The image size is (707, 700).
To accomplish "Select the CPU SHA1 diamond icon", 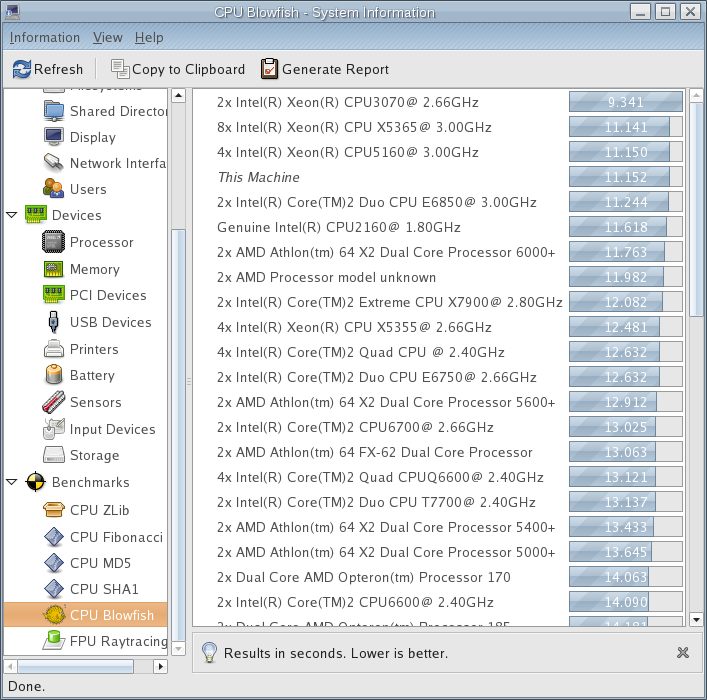I will 54,589.
